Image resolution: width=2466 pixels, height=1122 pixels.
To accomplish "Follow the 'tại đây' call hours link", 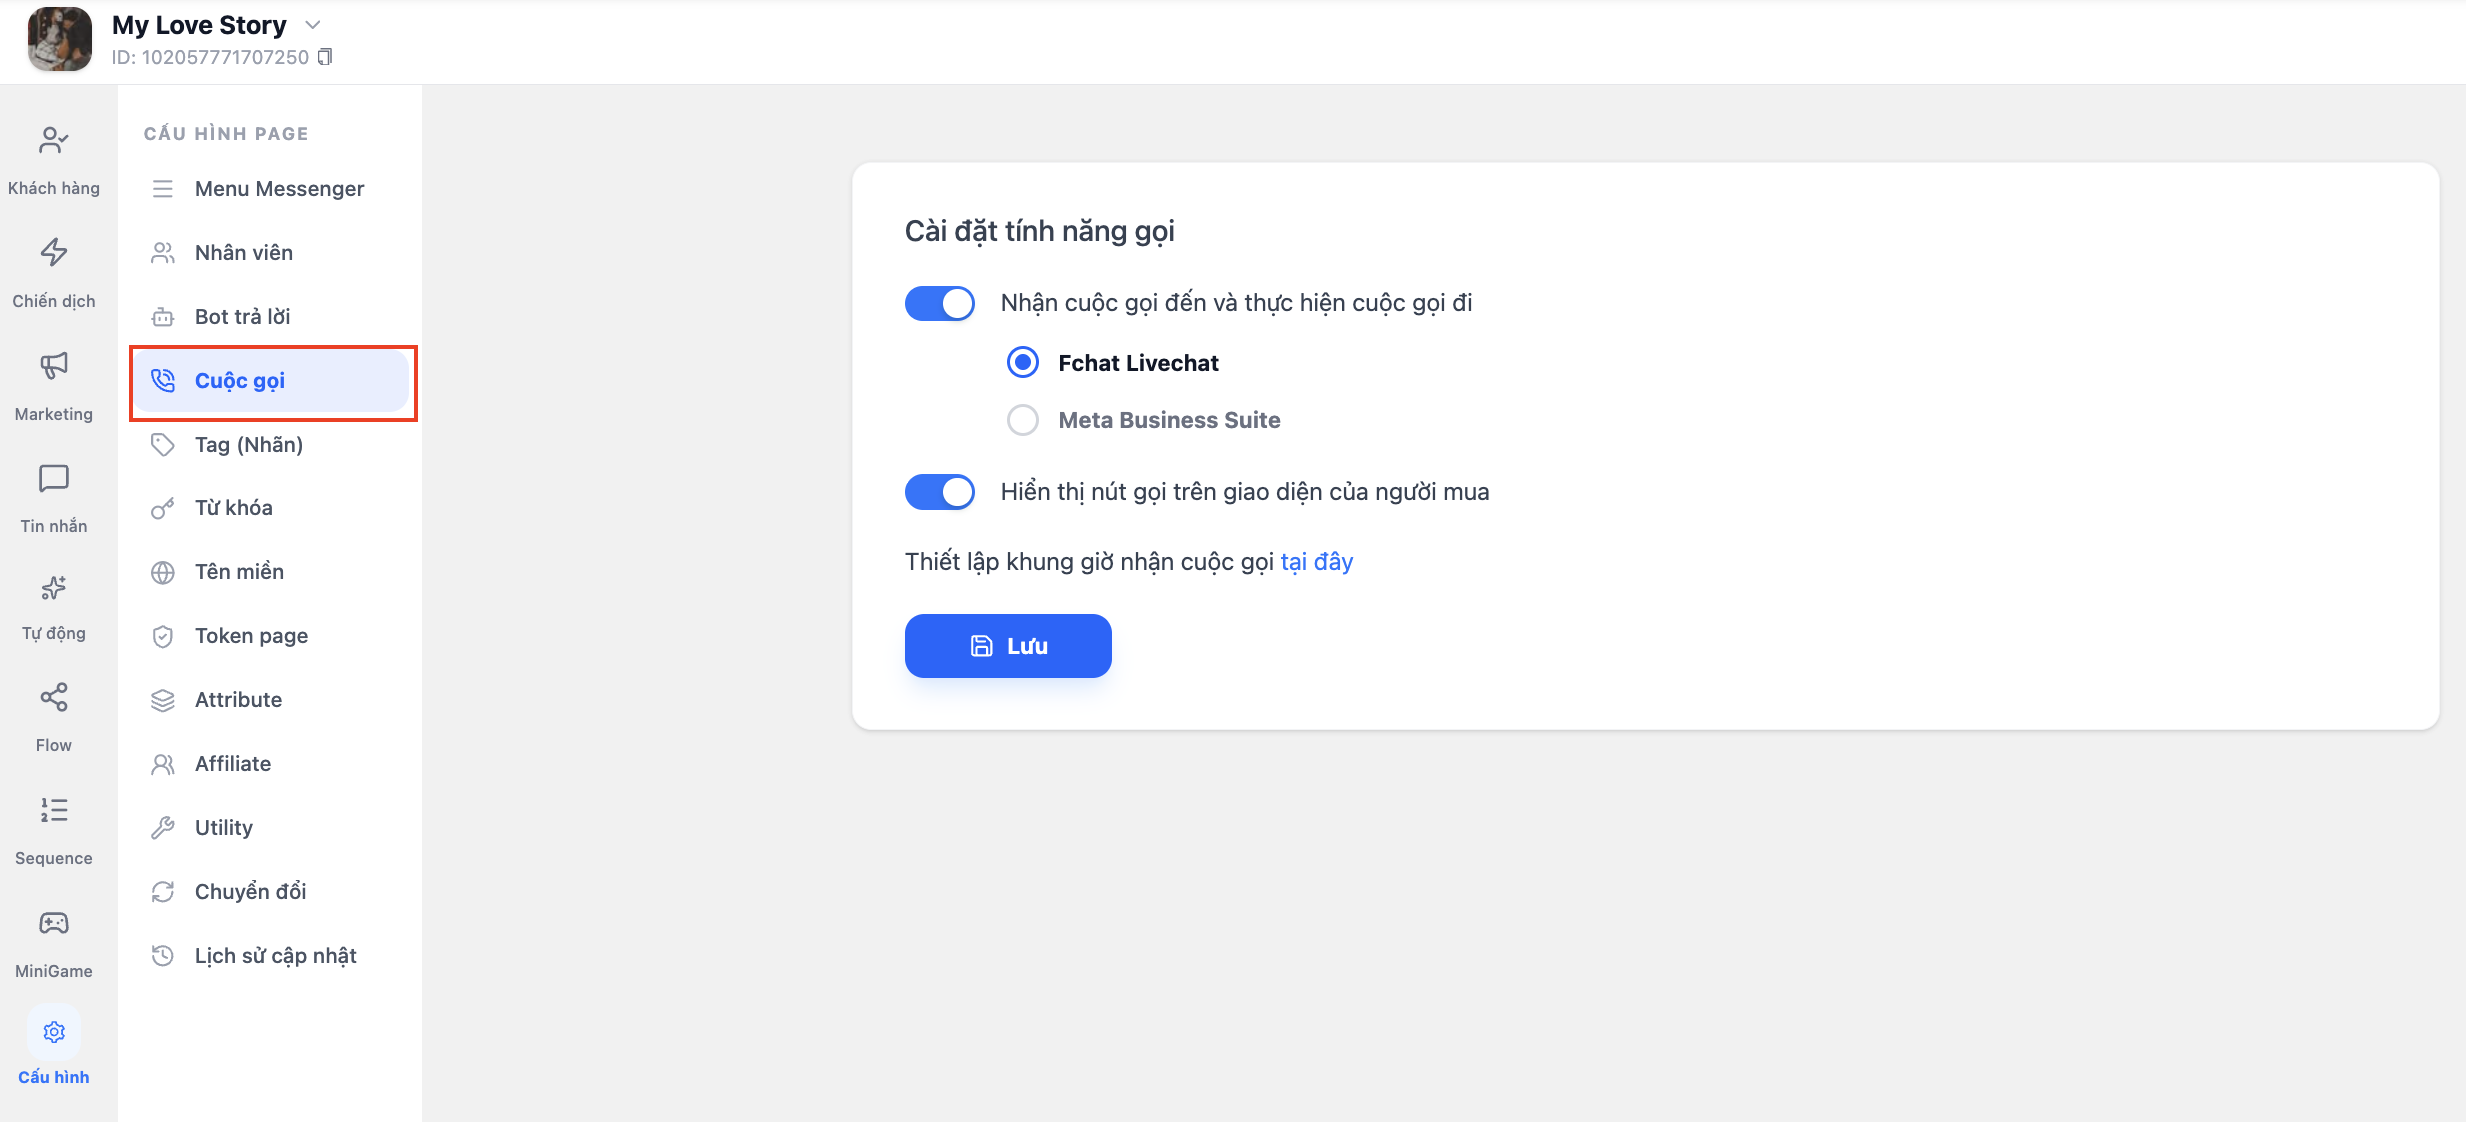I will 1317,562.
